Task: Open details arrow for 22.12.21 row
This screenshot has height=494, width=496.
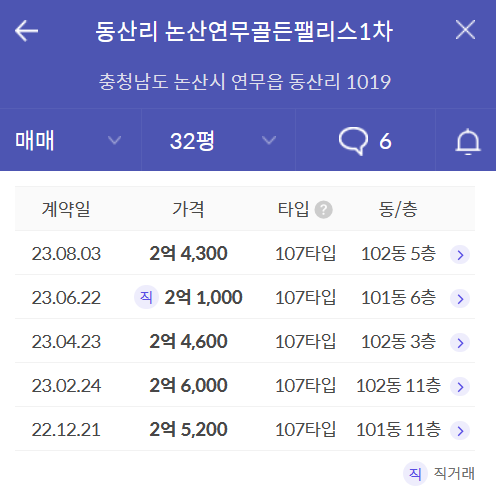Action: 460,431
